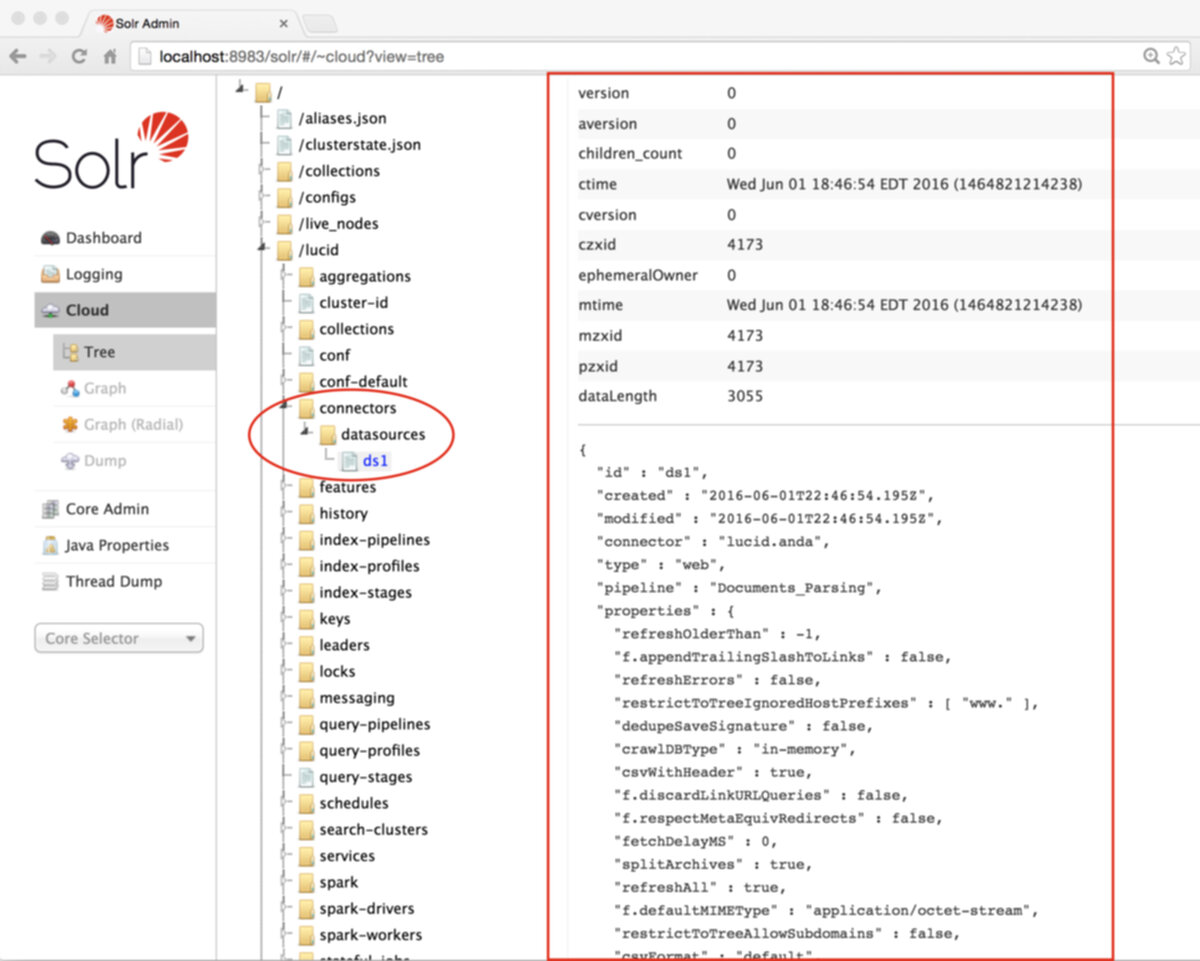Open the features folder
1200x961 pixels.
(x=347, y=487)
